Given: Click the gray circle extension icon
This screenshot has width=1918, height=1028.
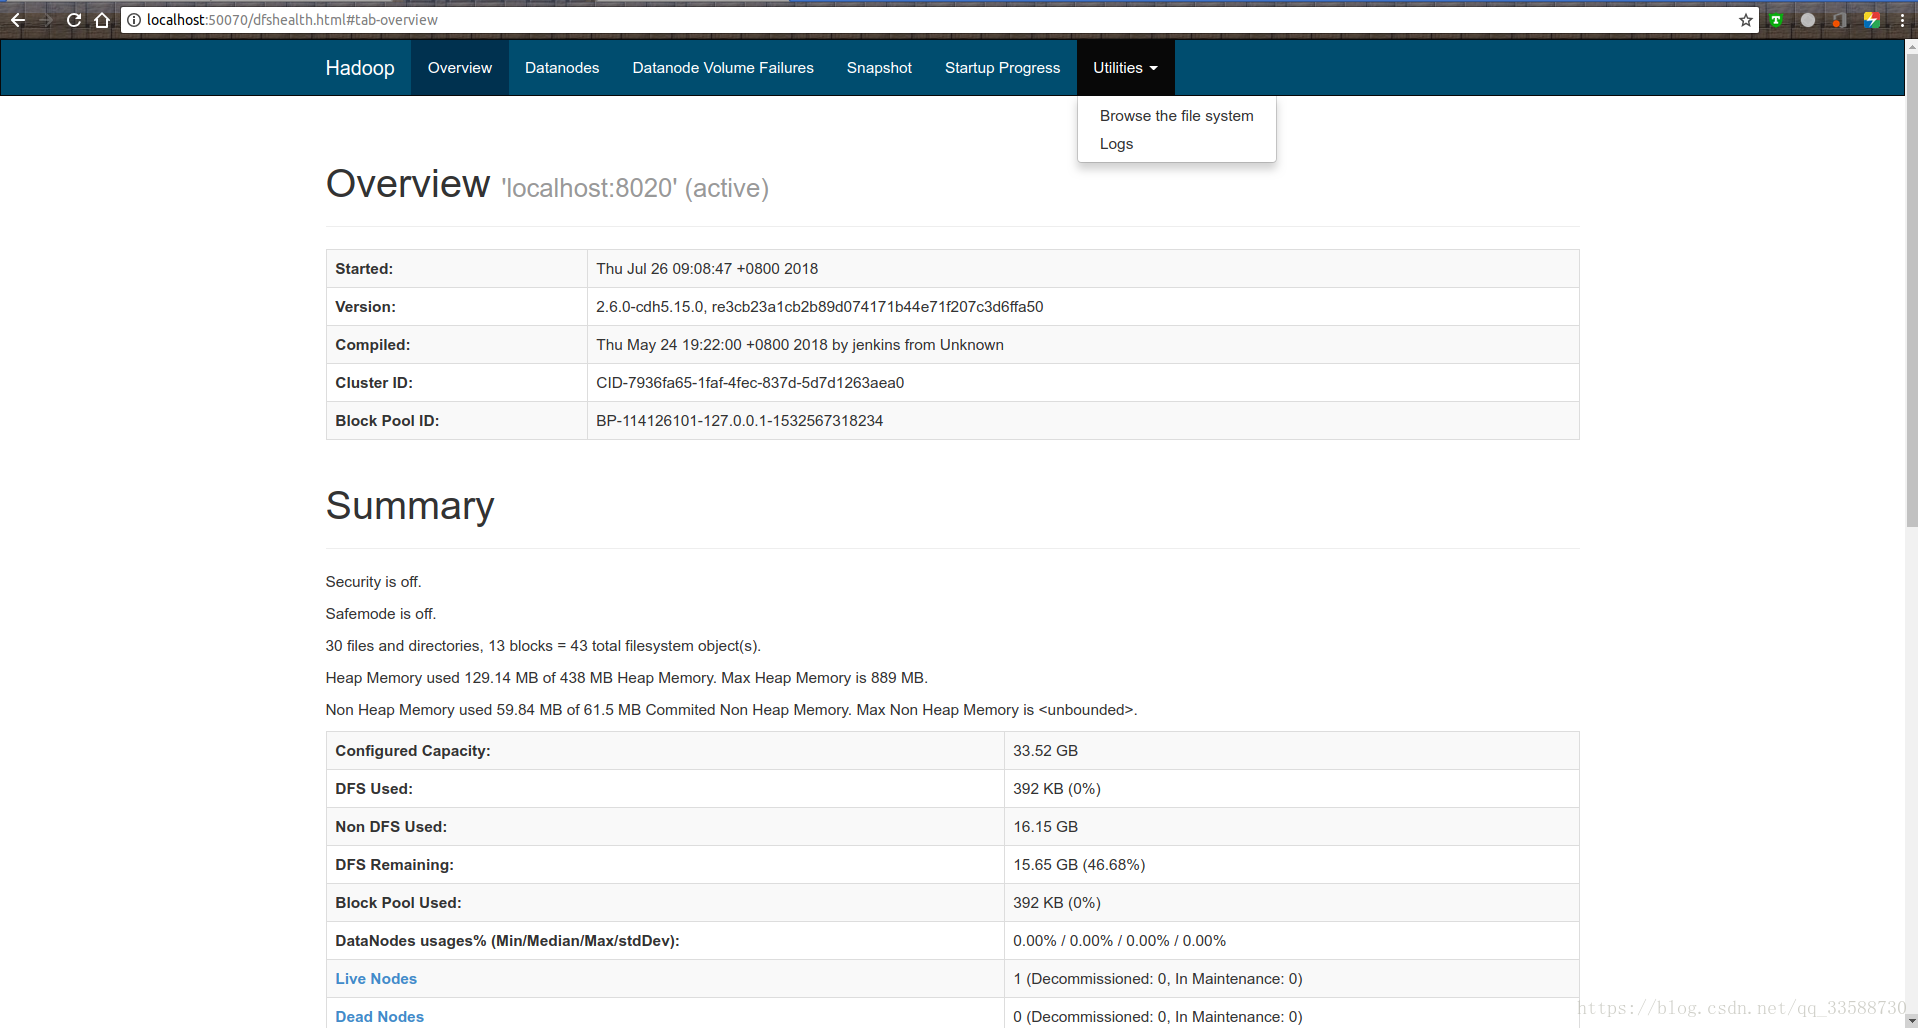Looking at the screenshot, I should pyautogui.click(x=1808, y=20).
